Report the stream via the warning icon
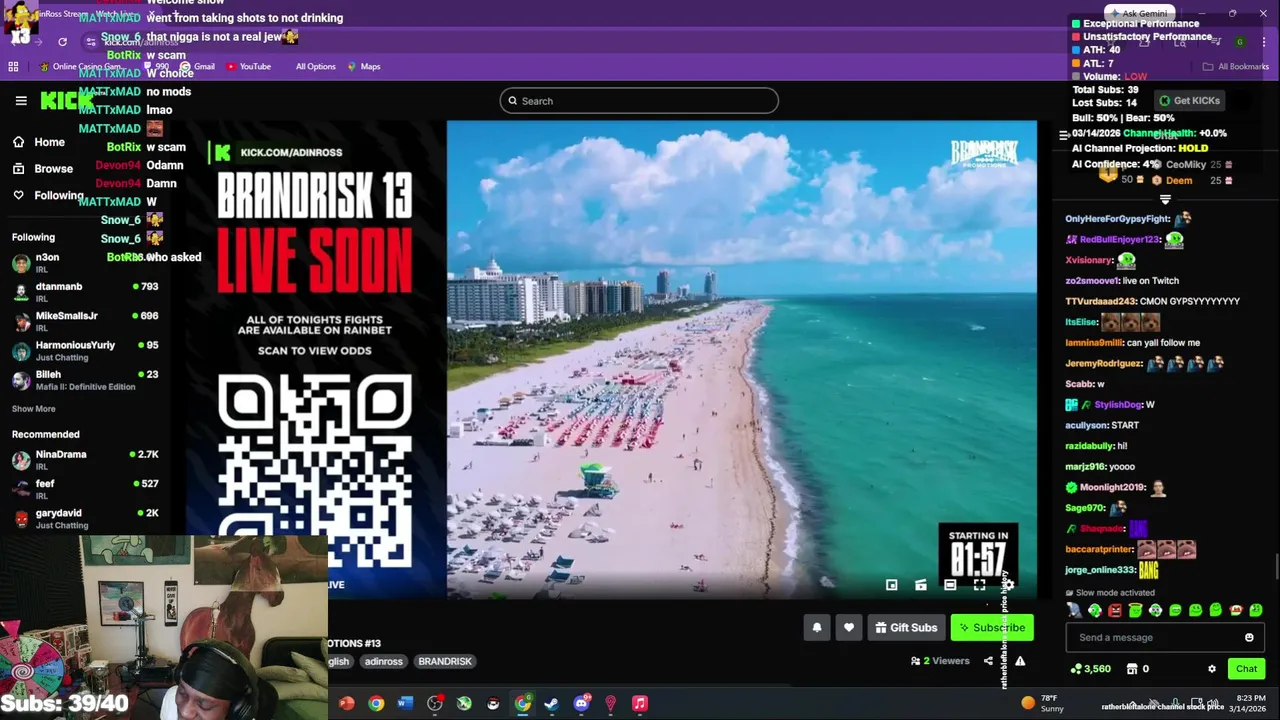This screenshot has height=720, width=1280. (1020, 661)
